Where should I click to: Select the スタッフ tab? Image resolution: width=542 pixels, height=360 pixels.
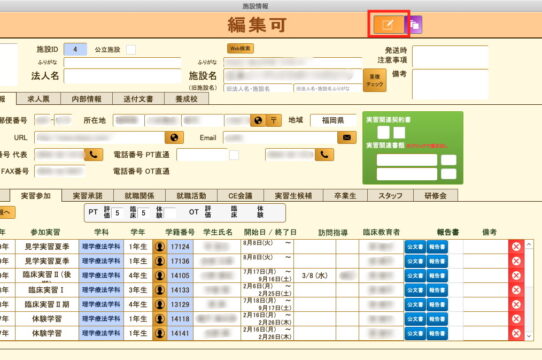(390, 196)
